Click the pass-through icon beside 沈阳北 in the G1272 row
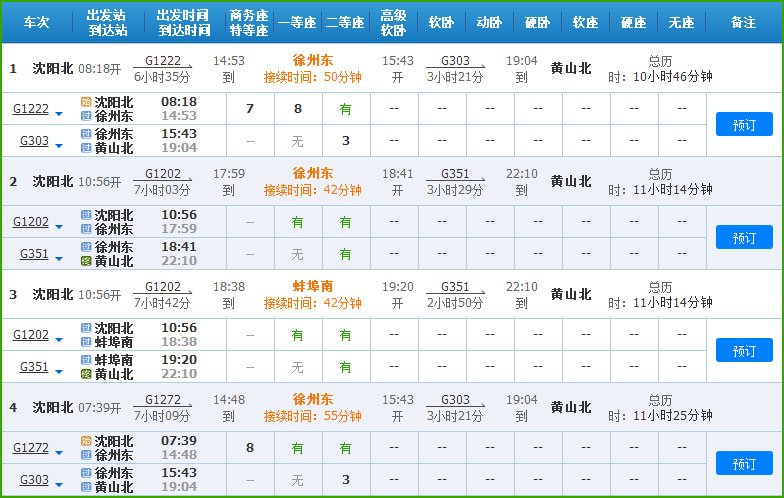Image resolution: width=784 pixels, height=498 pixels. (86, 441)
